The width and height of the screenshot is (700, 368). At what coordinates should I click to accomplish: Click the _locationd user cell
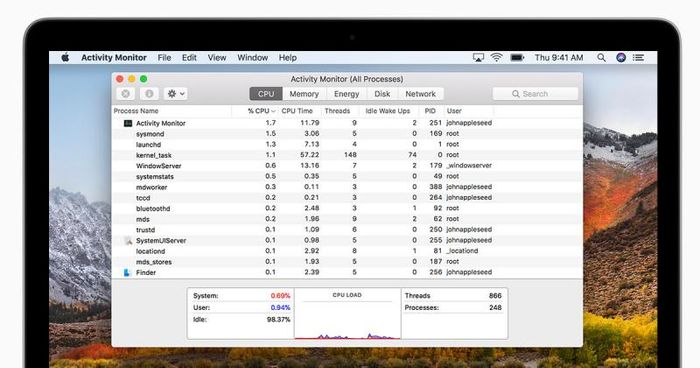point(462,251)
